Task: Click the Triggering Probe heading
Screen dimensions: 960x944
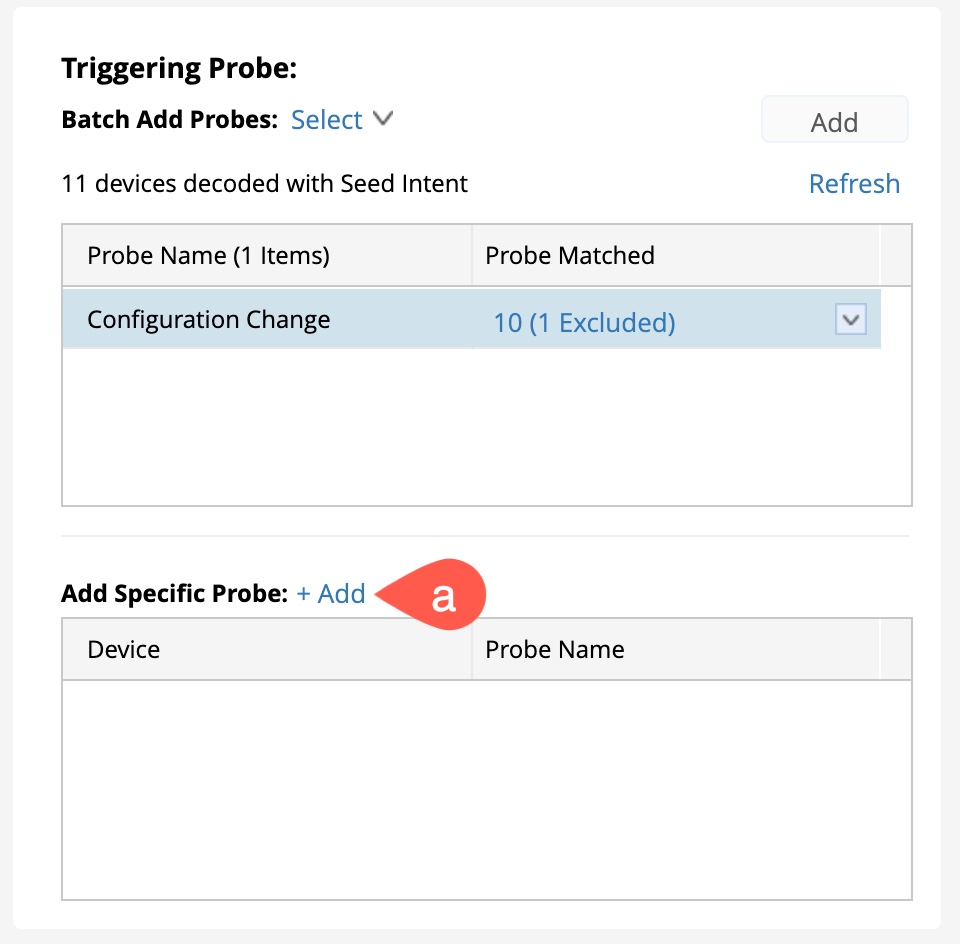Action: pyautogui.click(x=180, y=68)
